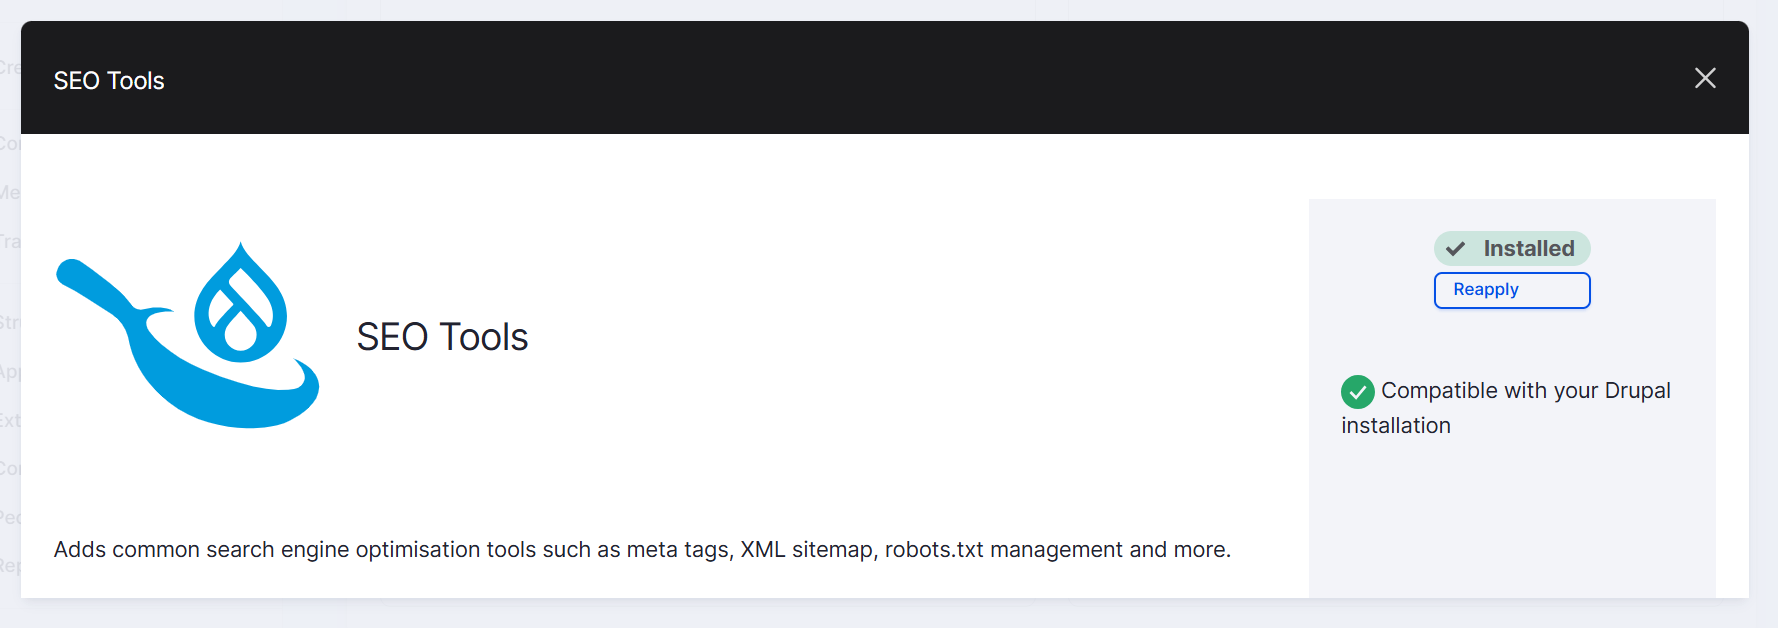Click the SEO Tools title in the header bar

109,80
